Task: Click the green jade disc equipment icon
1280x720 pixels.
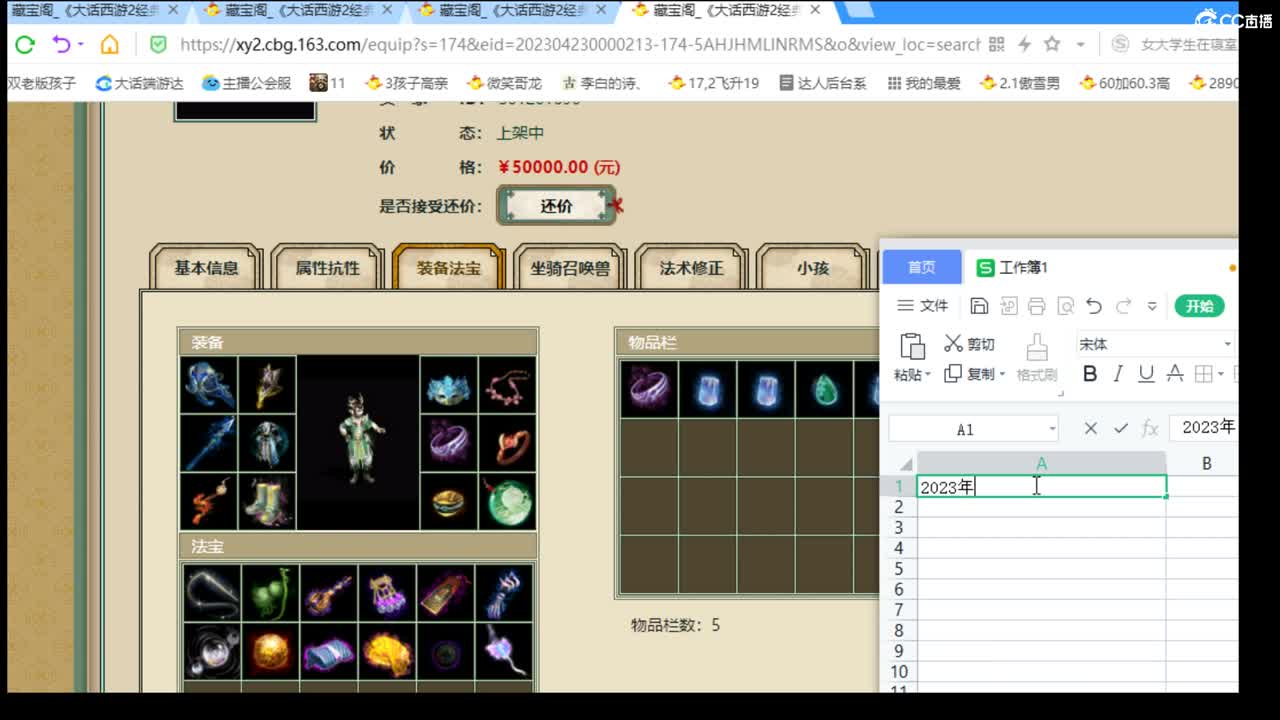Action: pos(507,501)
